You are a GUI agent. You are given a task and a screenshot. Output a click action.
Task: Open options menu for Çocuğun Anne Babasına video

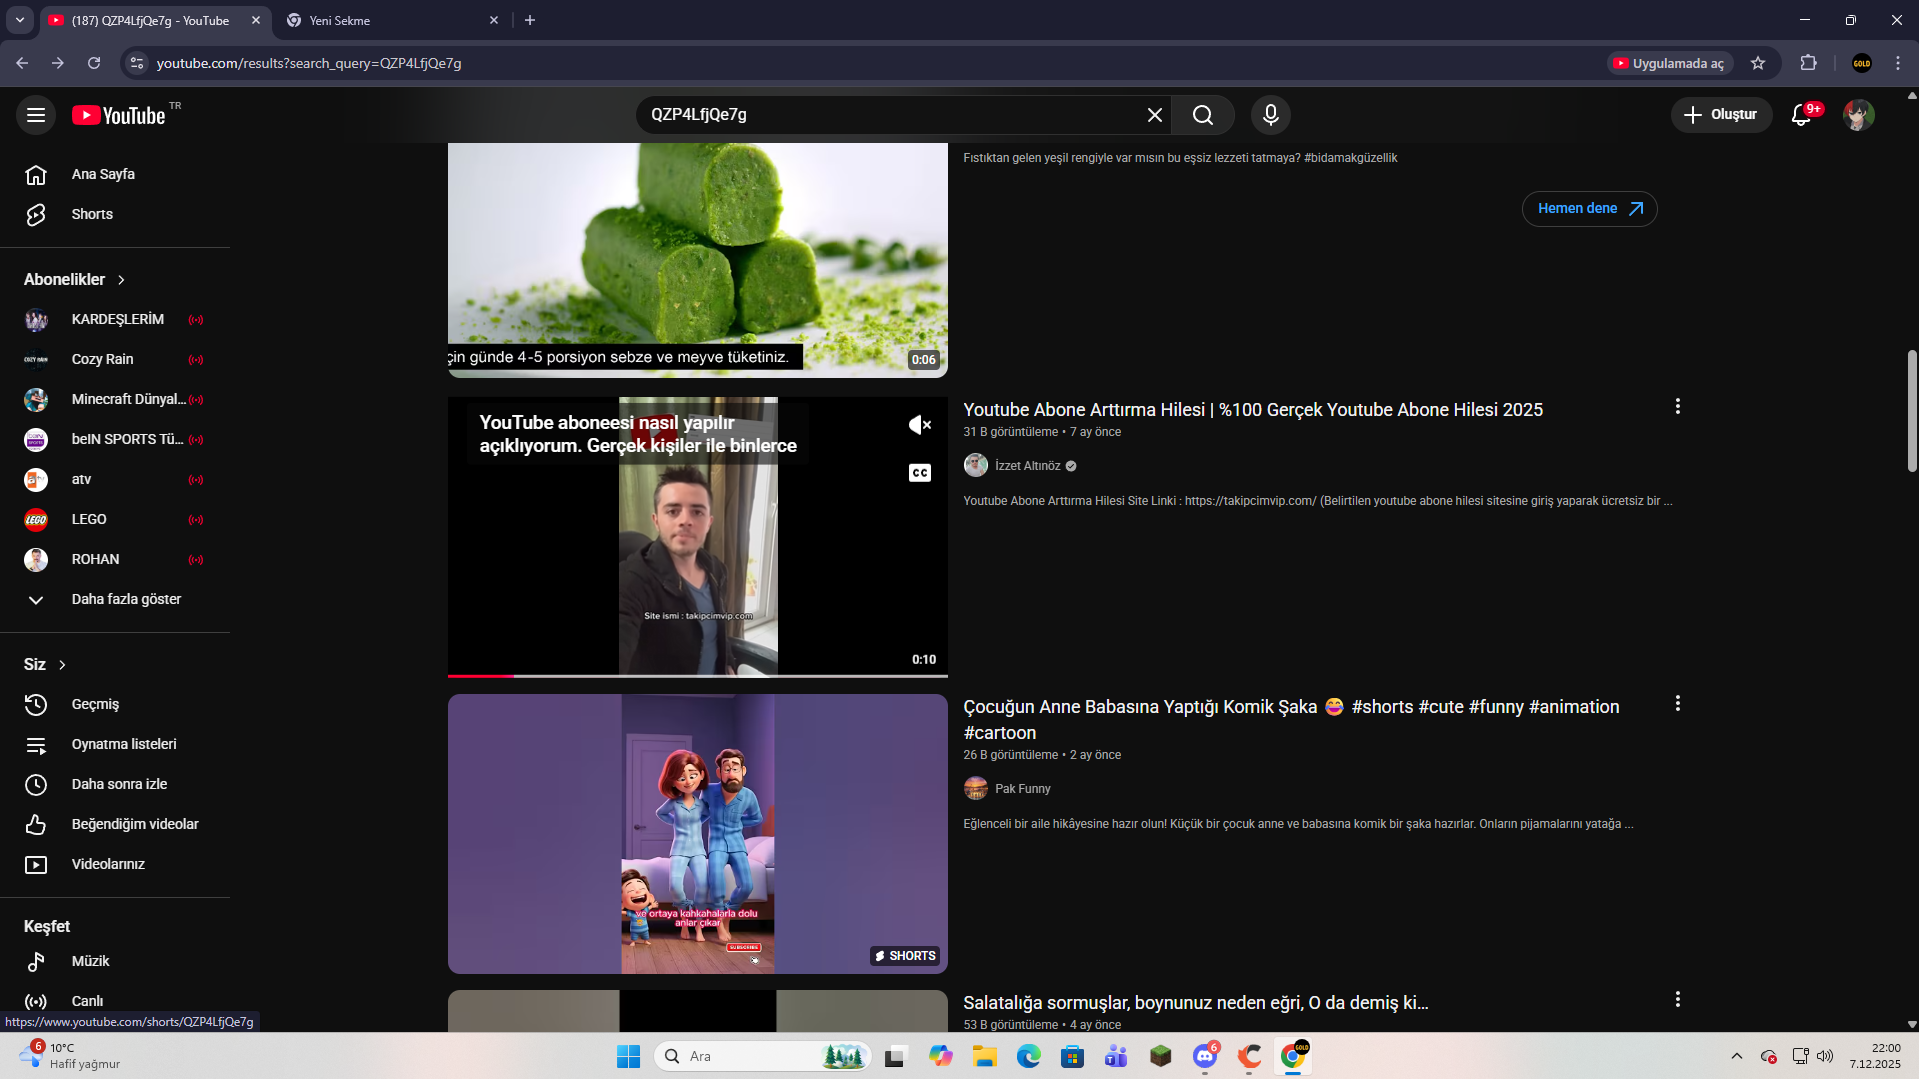(1677, 704)
